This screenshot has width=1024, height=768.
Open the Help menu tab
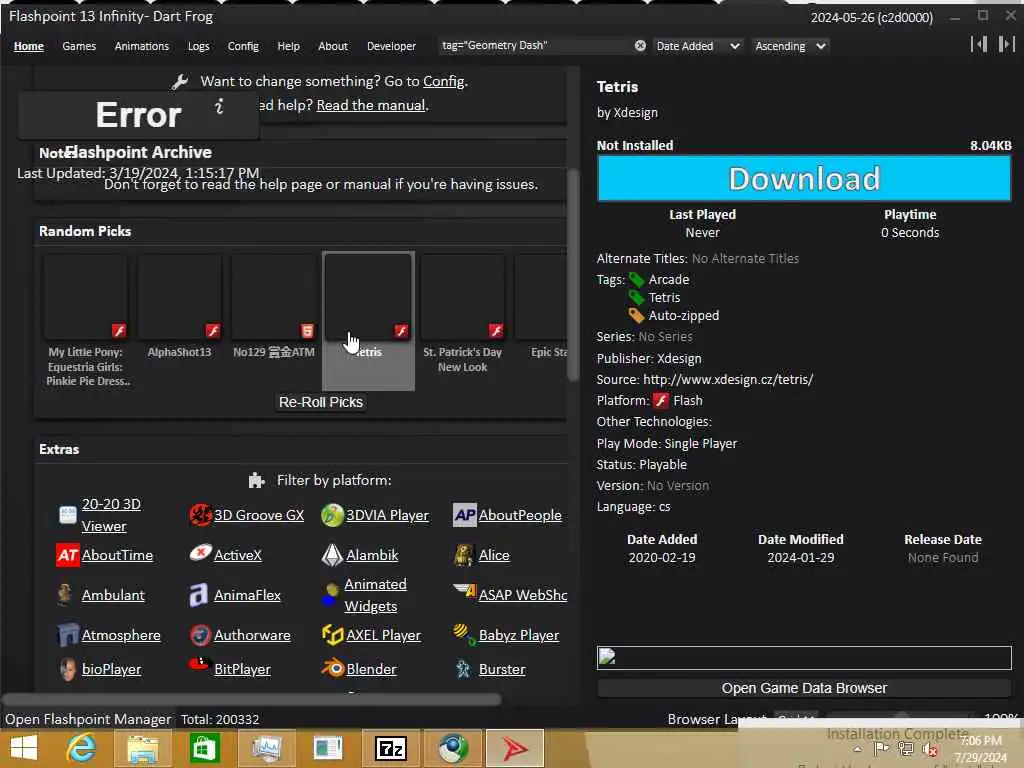point(288,46)
